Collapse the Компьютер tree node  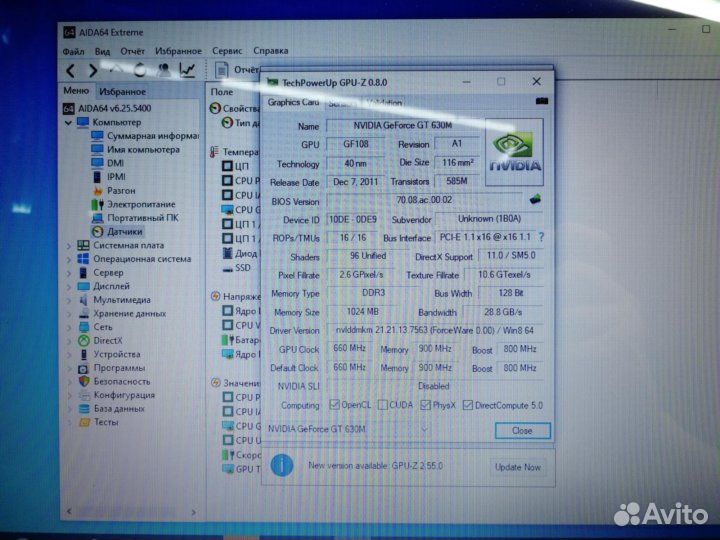click(68, 123)
